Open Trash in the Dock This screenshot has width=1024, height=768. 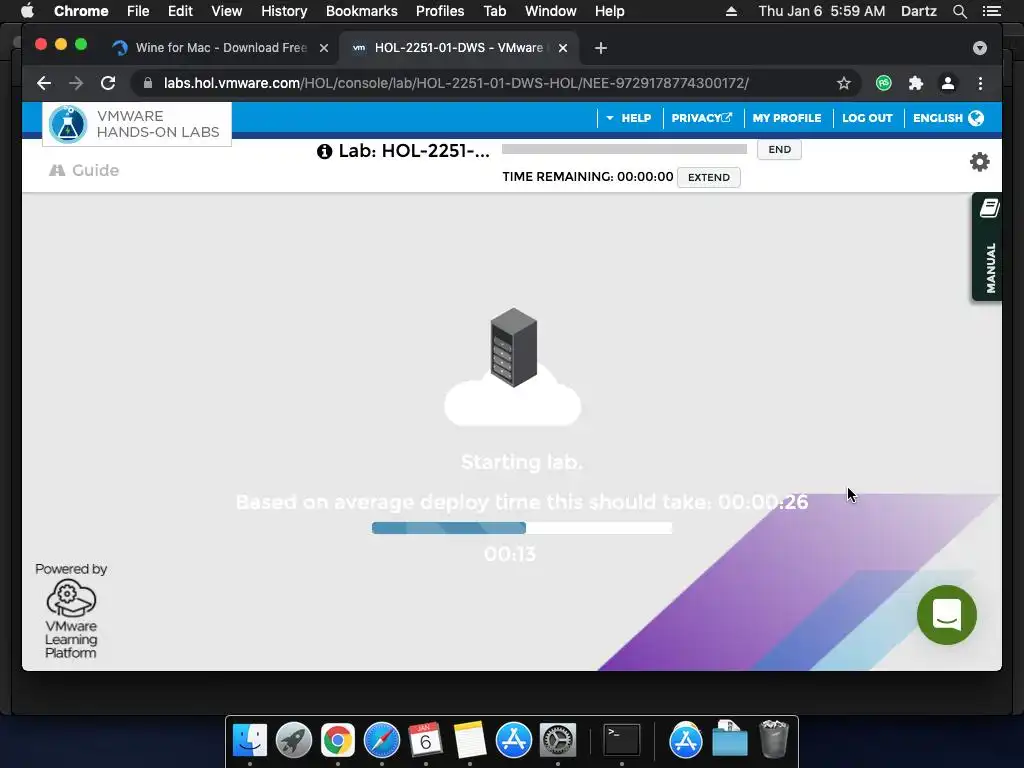[x=774, y=739]
